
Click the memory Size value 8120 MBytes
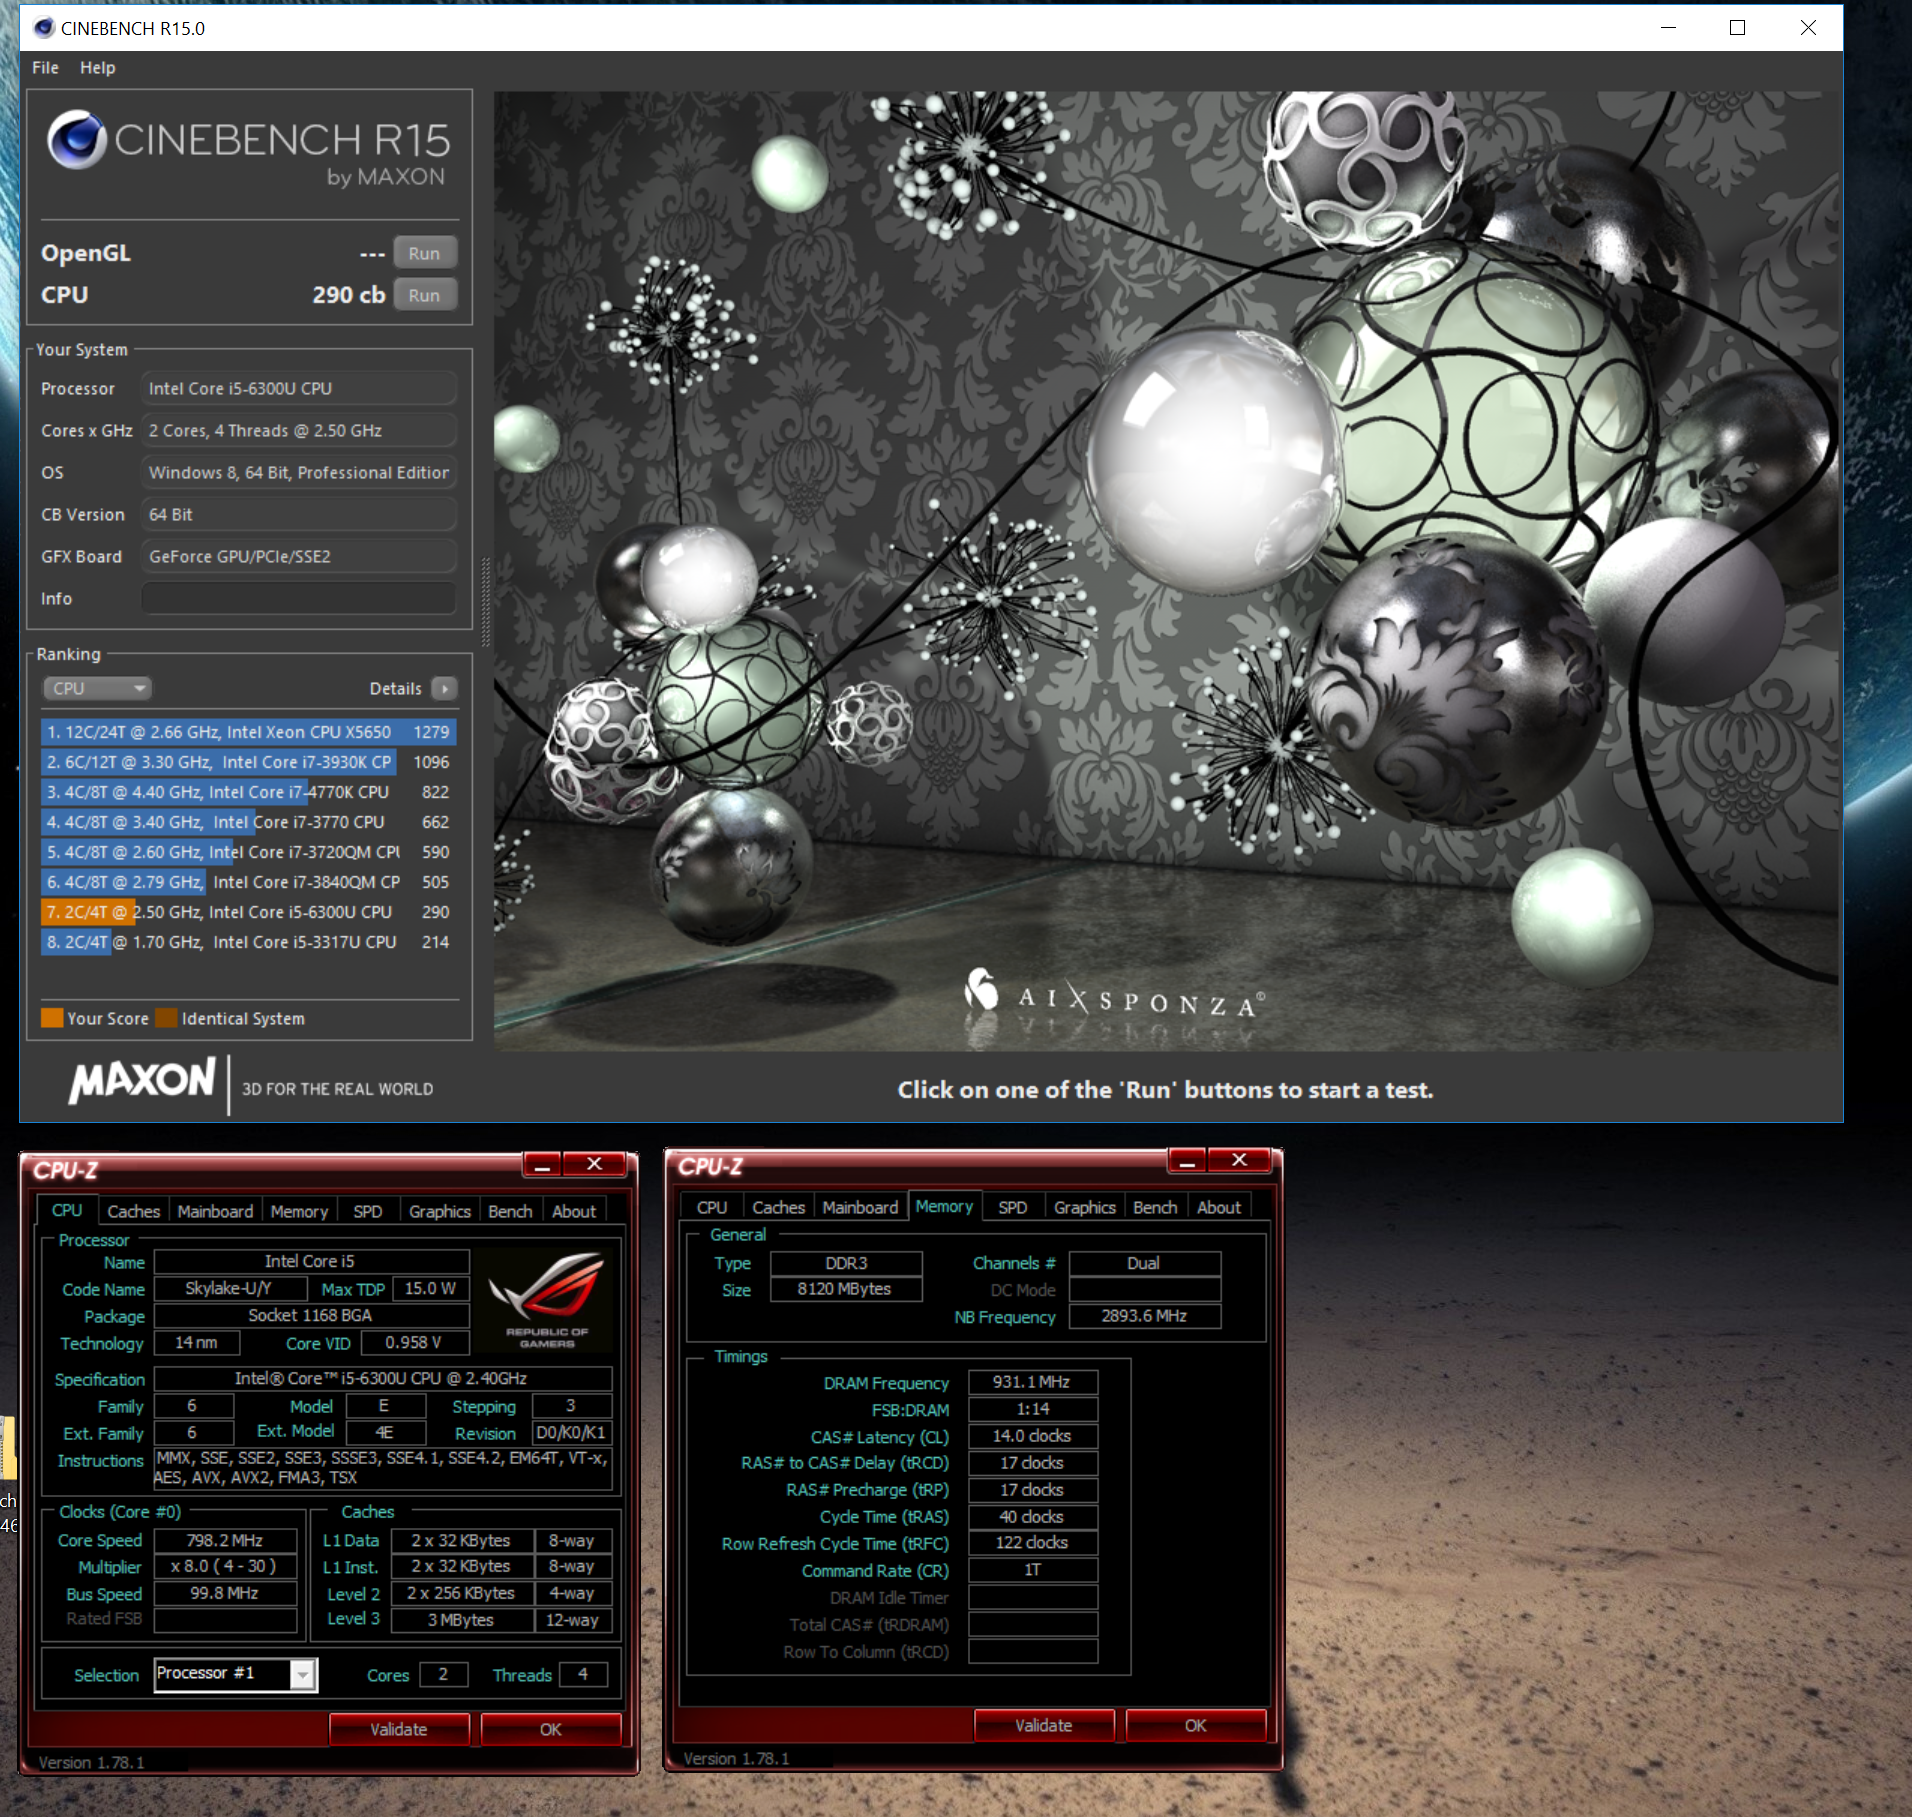pyautogui.click(x=845, y=1289)
